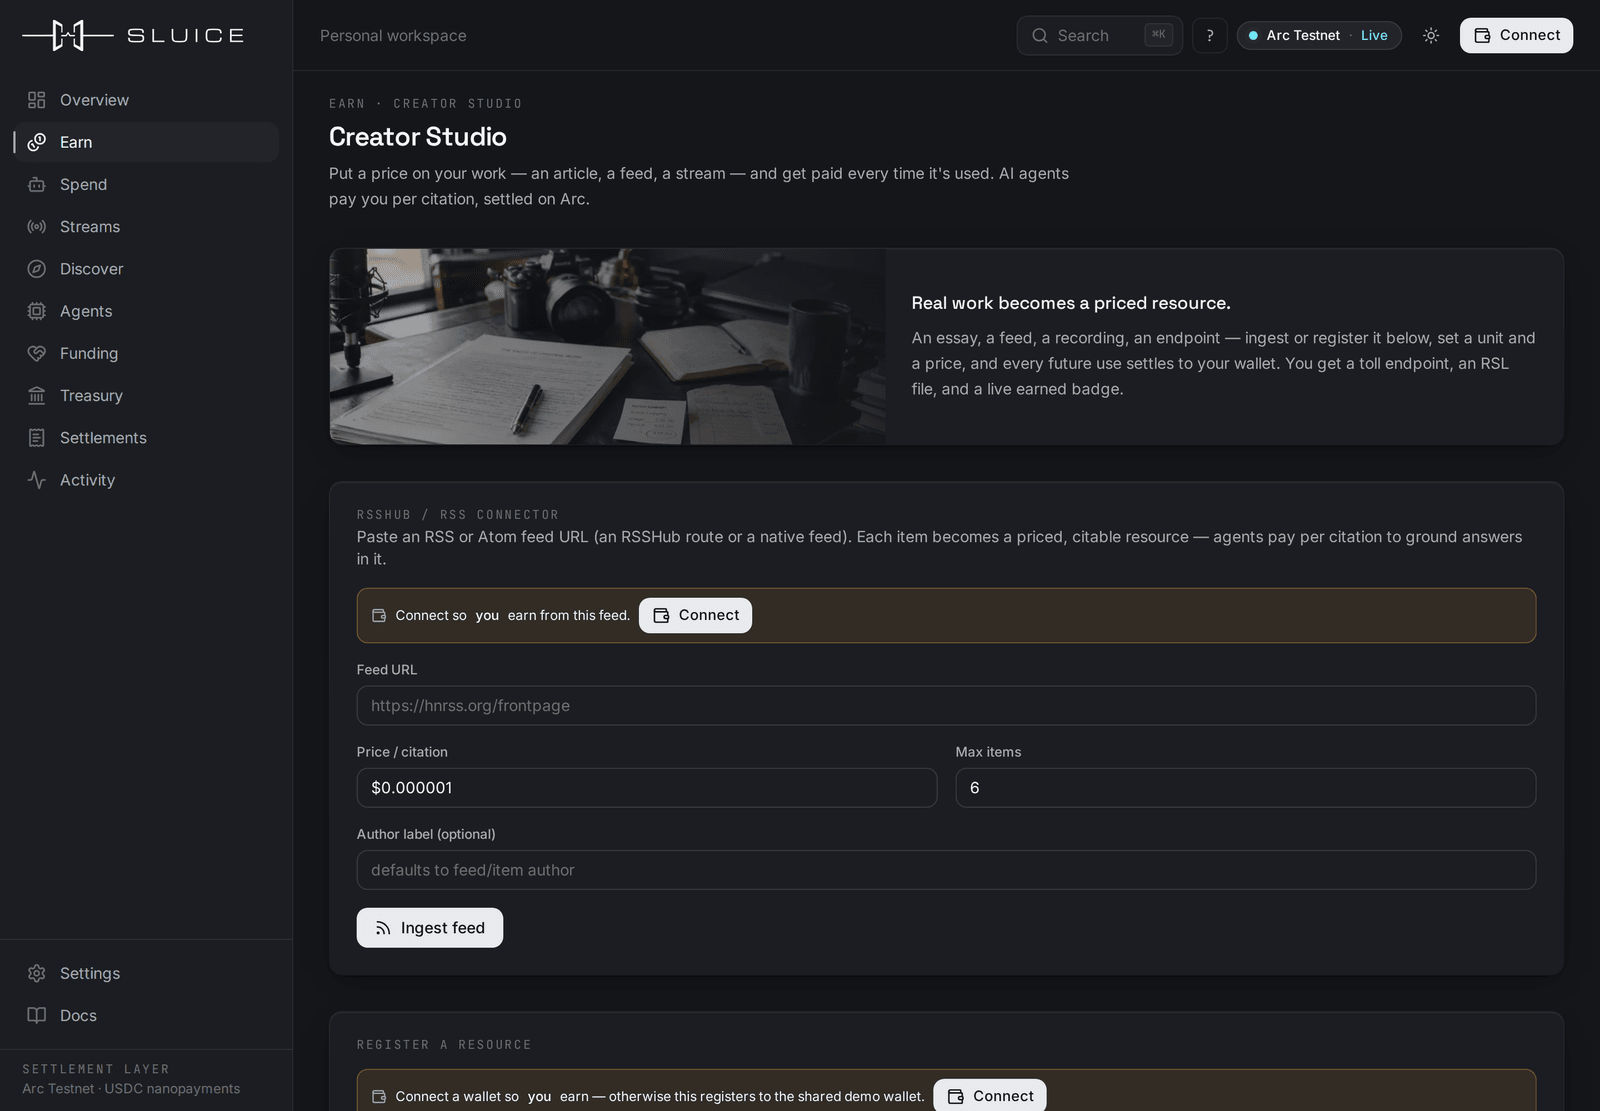Click Connect in the Register a resource banner

click(x=990, y=1095)
